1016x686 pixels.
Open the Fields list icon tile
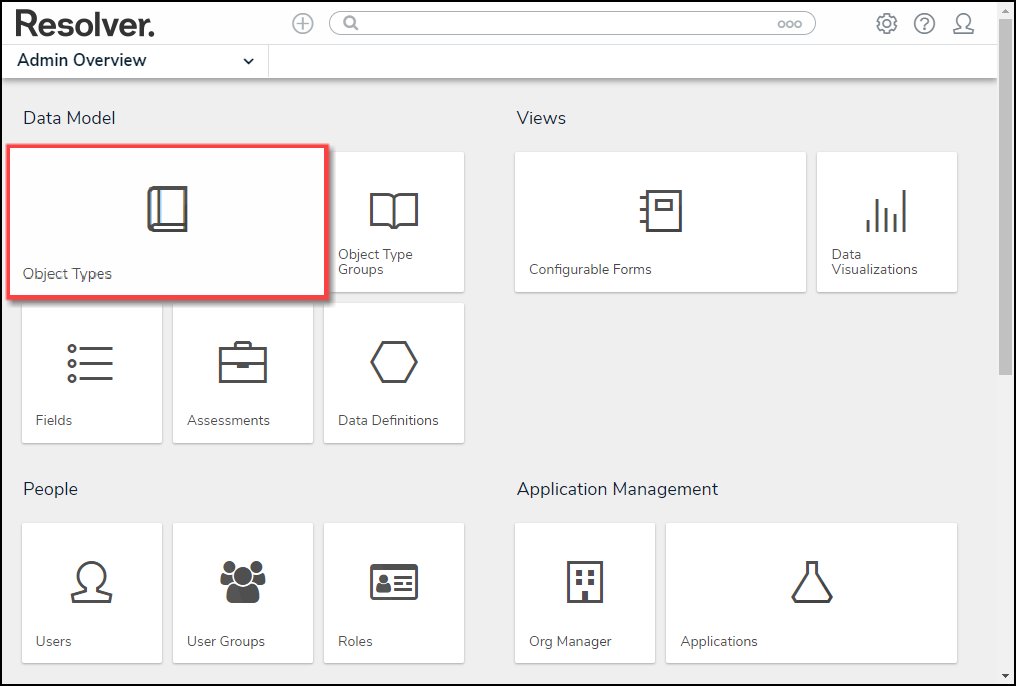(x=91, y=373)
